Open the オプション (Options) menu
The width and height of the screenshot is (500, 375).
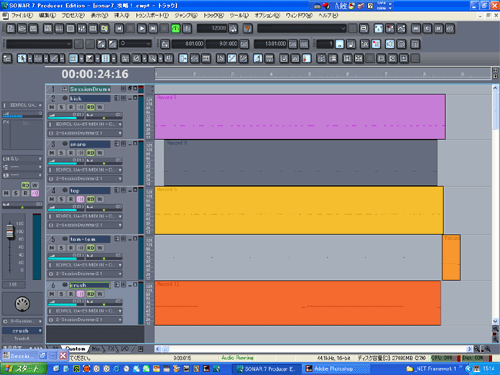pyautogui.click(x=267, y=15)
